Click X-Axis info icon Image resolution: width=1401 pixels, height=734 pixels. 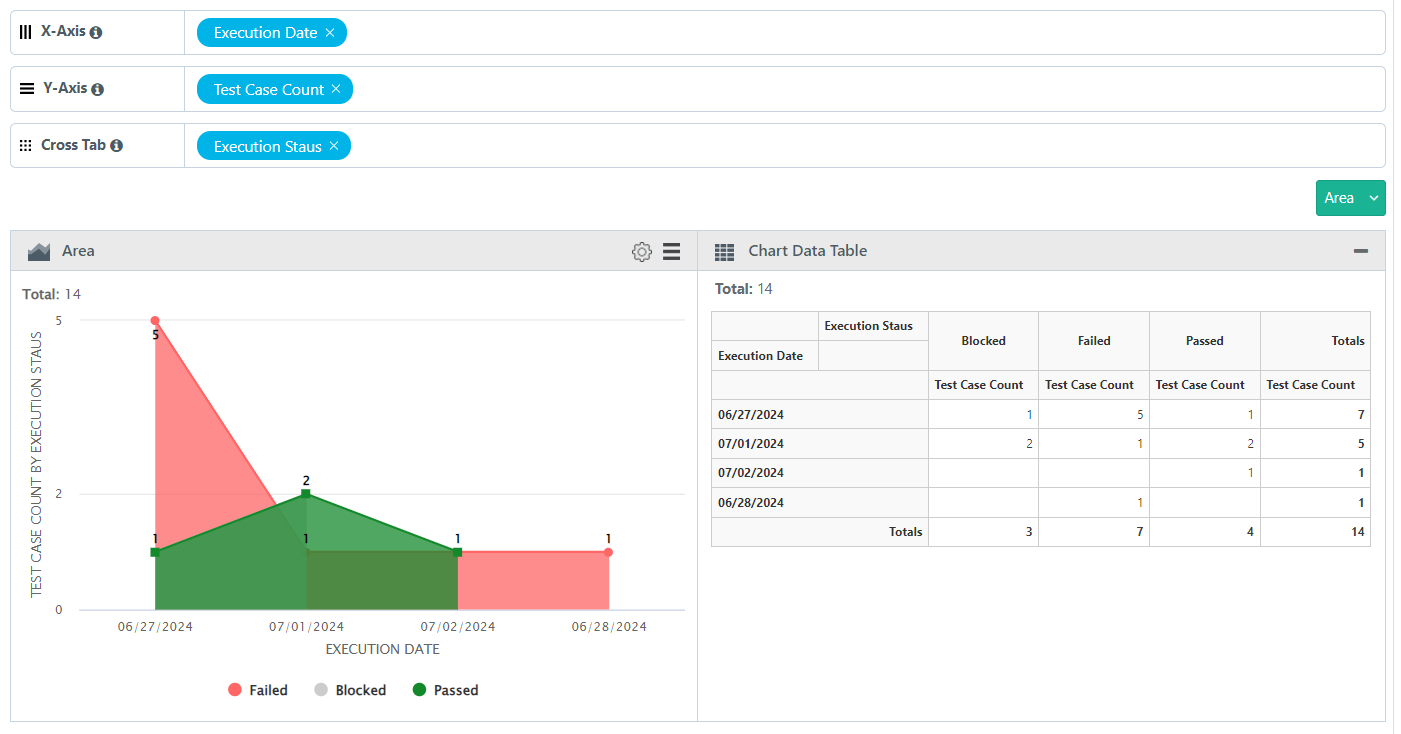96,32
